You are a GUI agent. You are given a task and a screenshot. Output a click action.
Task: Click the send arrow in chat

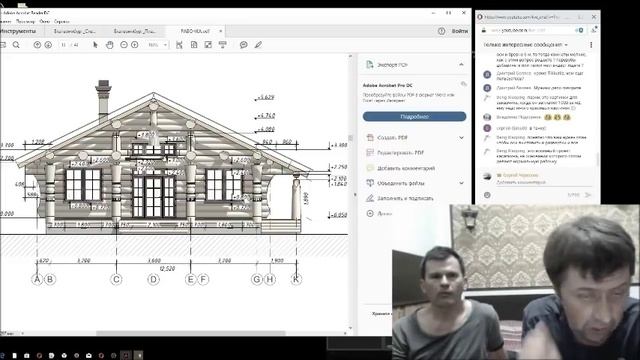pos(588,195)
